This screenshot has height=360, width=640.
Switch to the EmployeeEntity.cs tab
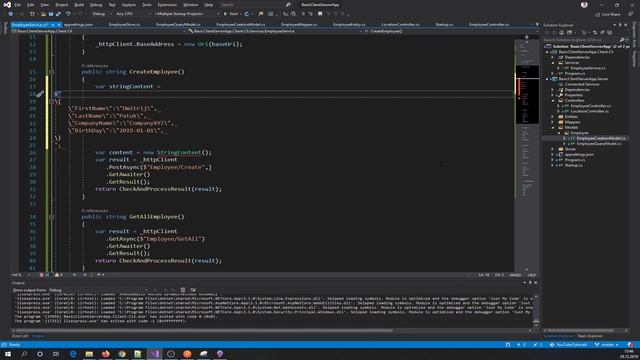coord(349,24)
